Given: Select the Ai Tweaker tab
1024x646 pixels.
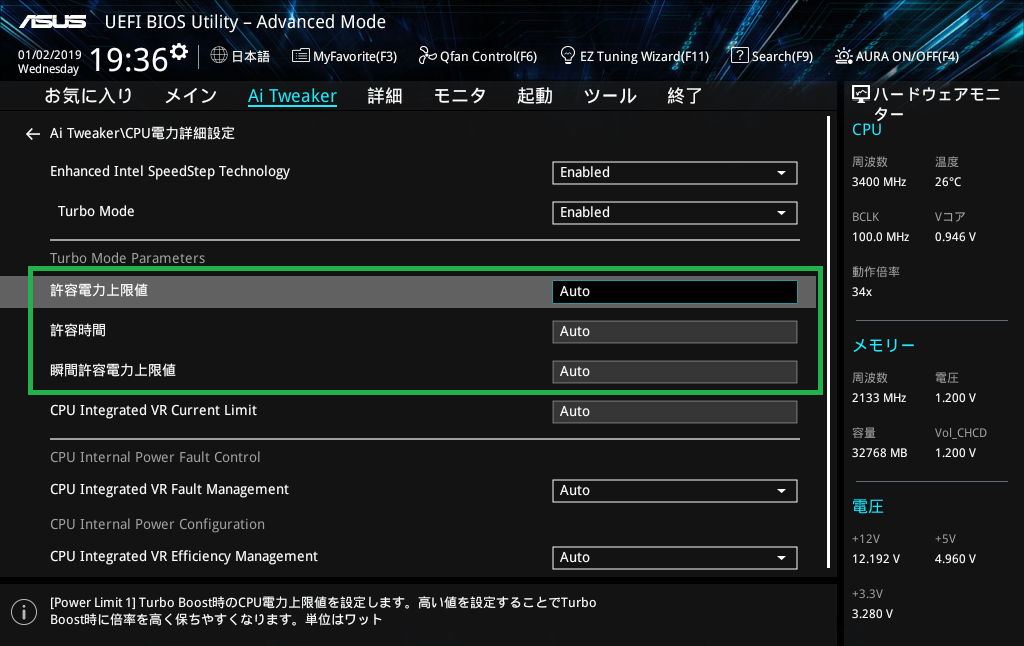Looking at the screenshot, I should [292, 96].
